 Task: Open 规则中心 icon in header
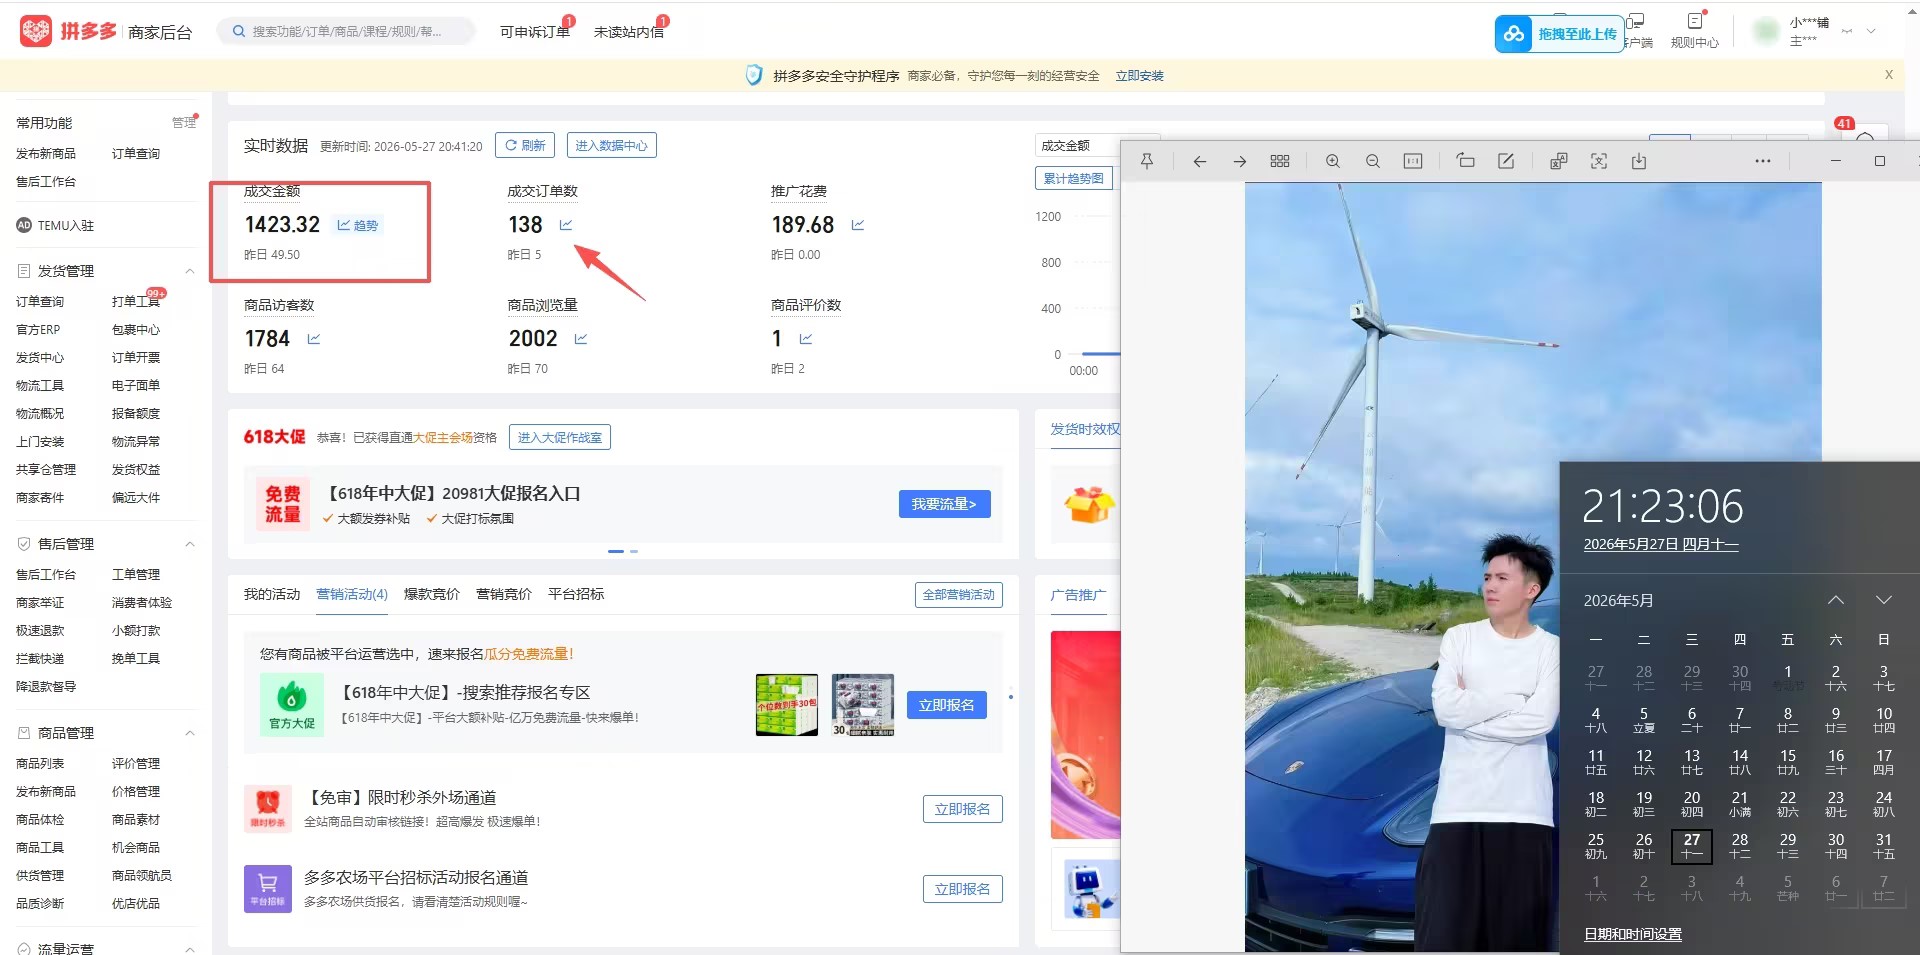click(1695, 21)
